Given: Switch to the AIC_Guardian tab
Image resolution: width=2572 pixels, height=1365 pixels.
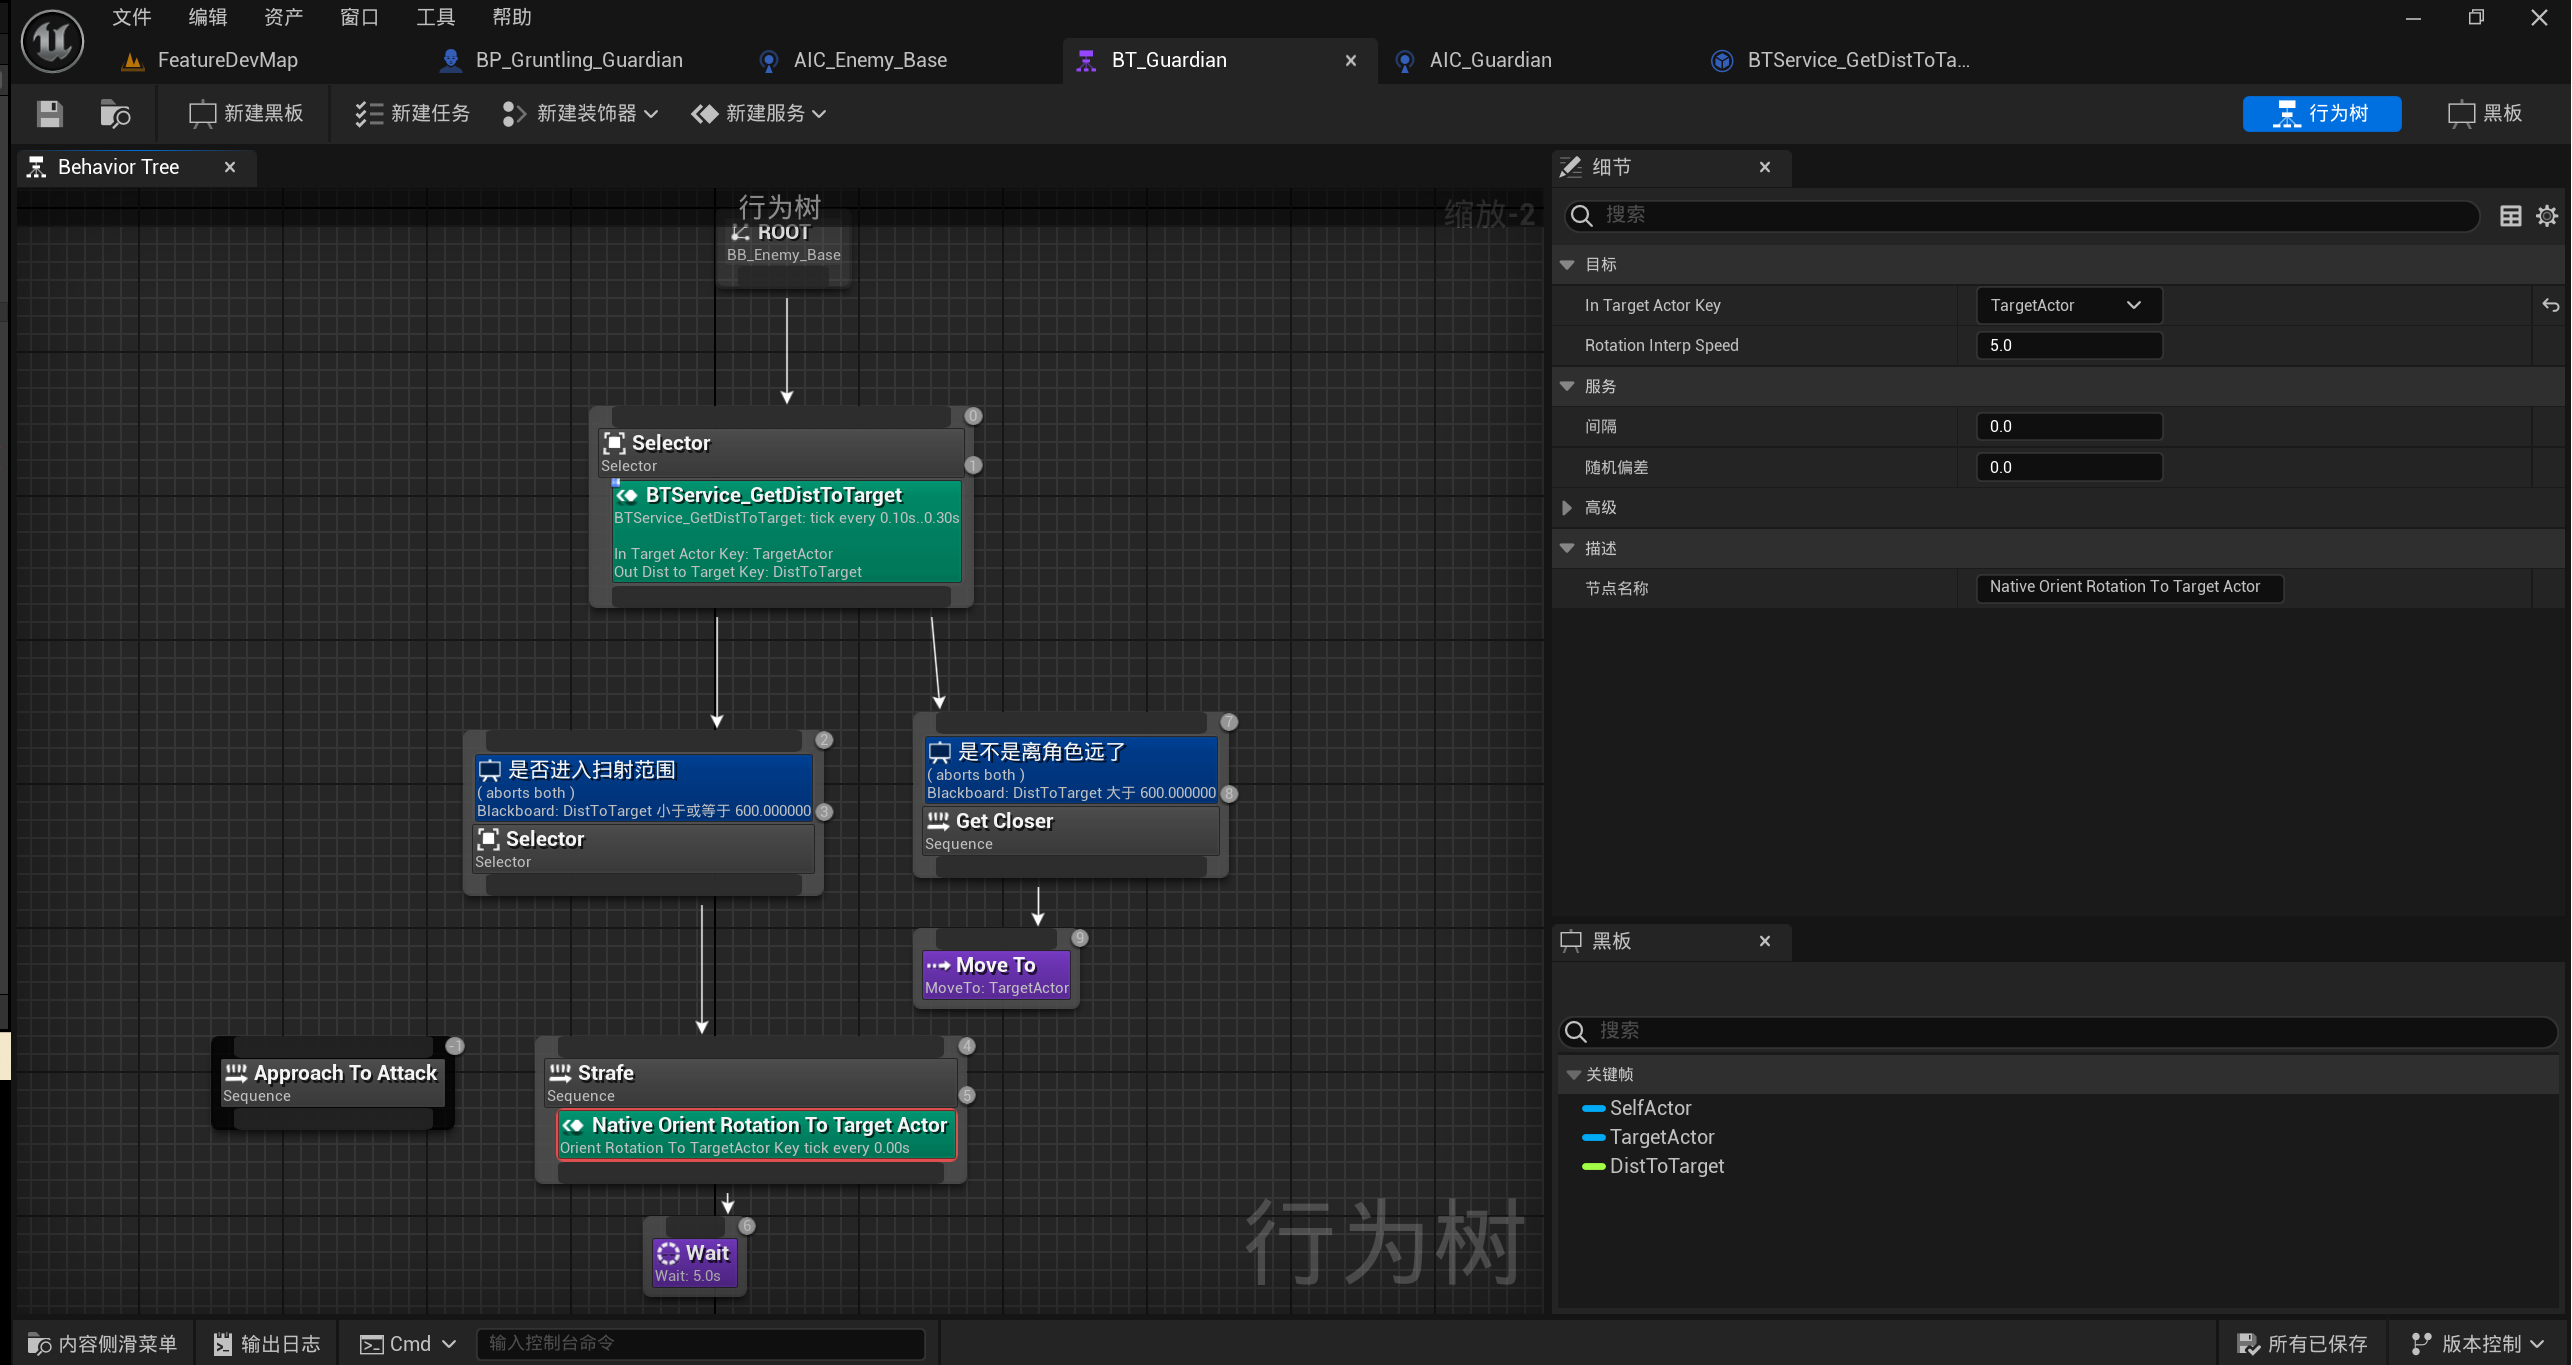Looking at the screenshot, I should [x=1489, y=61].
